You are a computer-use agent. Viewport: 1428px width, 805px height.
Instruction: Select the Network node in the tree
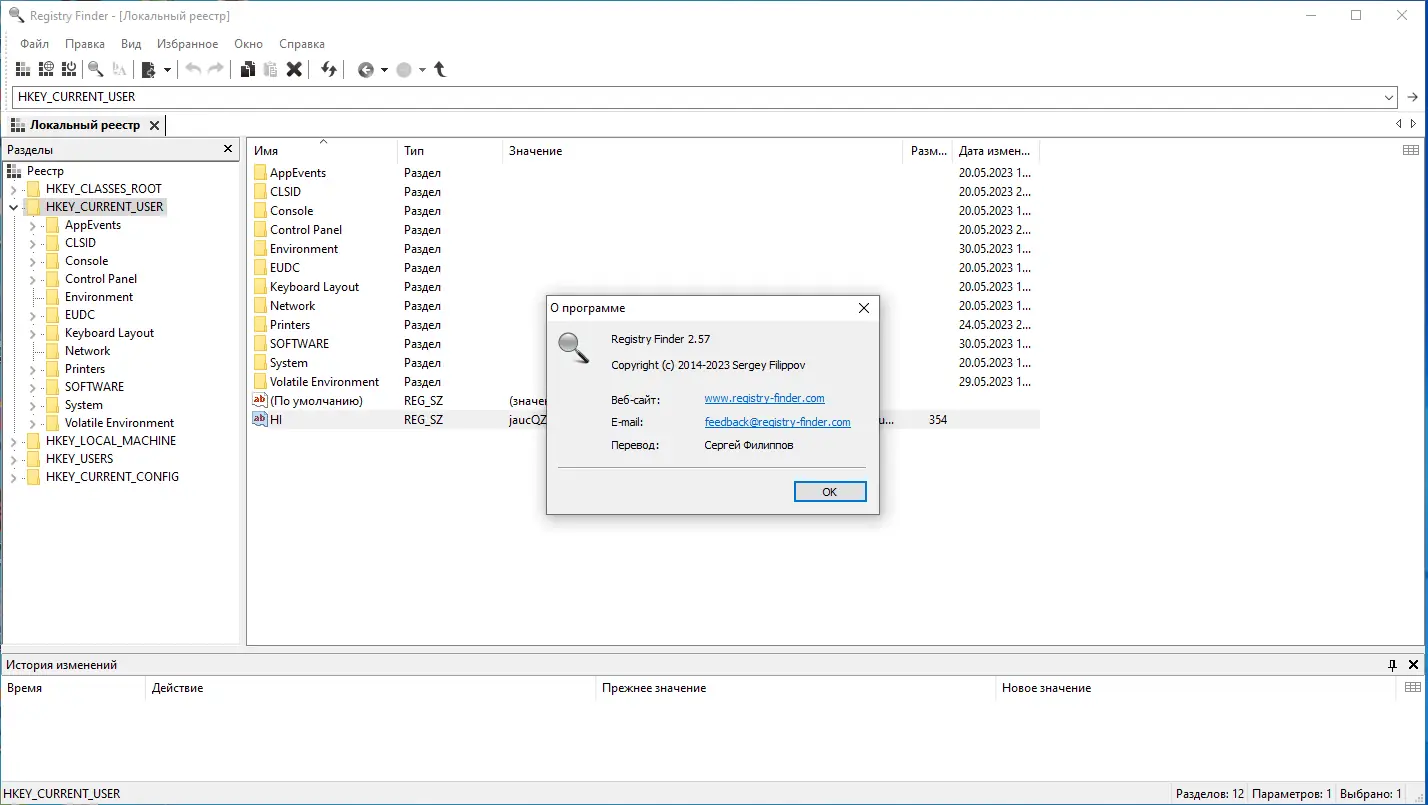click(88, 351)
